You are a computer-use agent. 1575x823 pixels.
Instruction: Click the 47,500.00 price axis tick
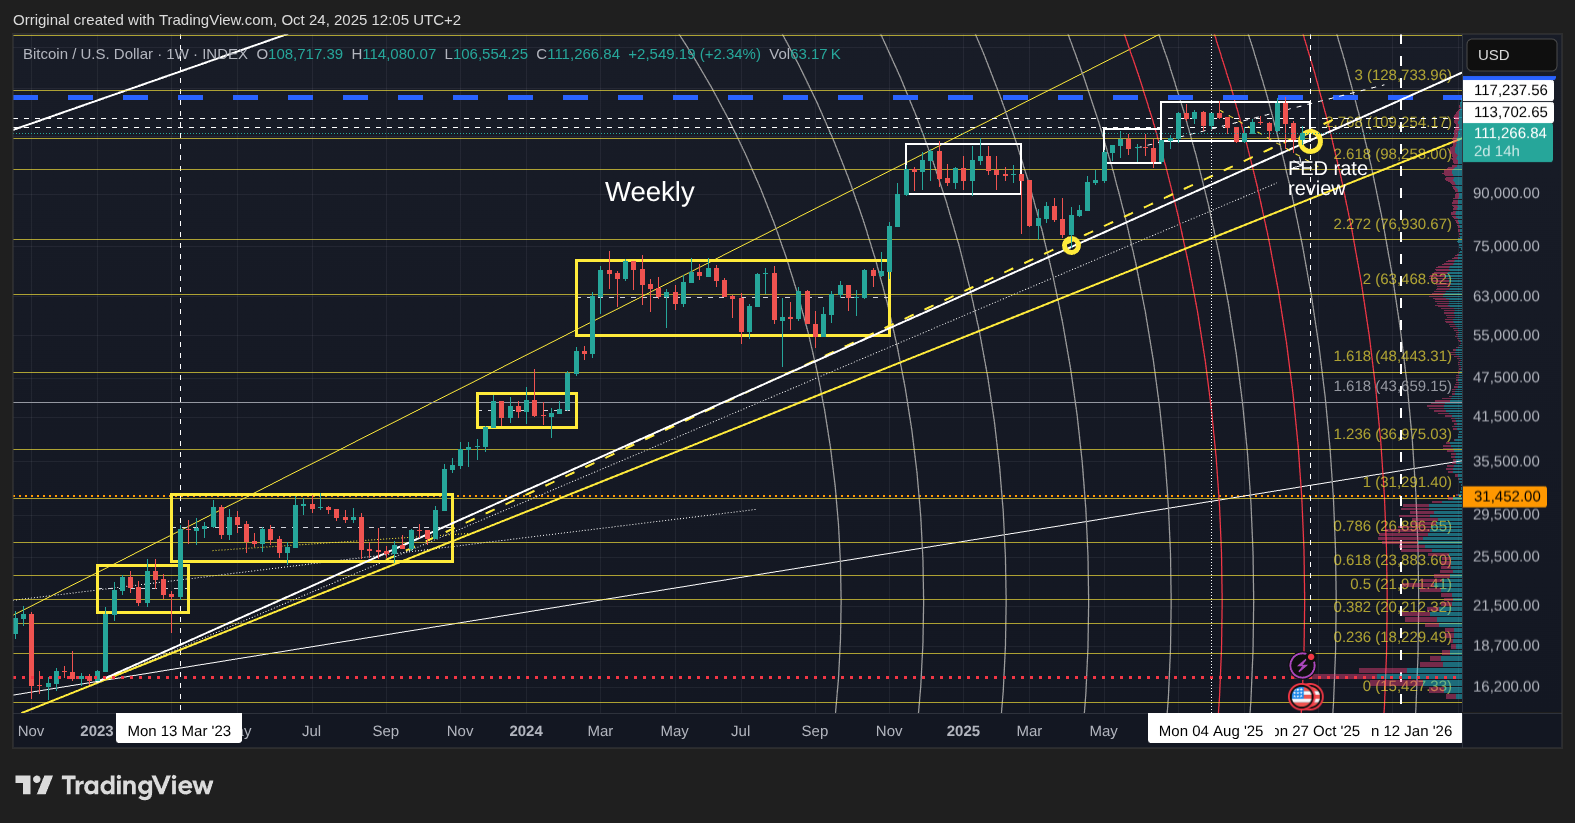(1506, 377)
